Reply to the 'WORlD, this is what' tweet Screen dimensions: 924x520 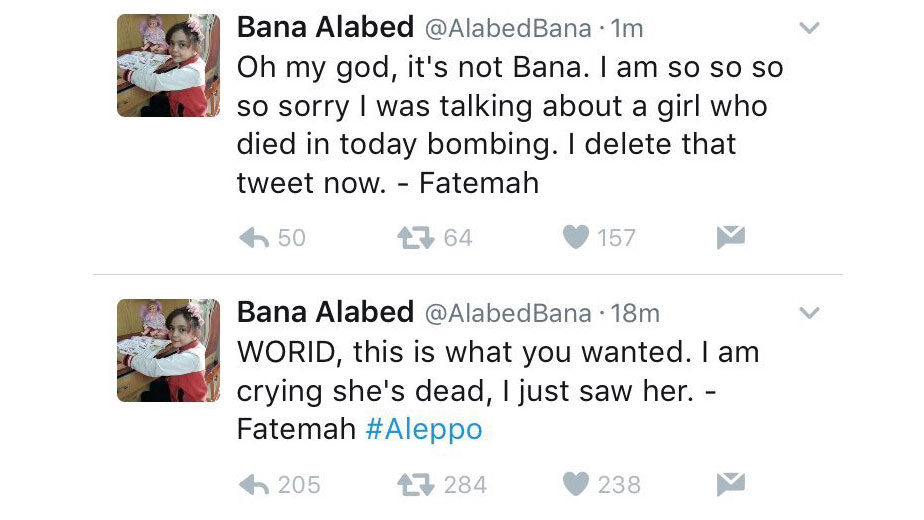click(x=257, y=484)
